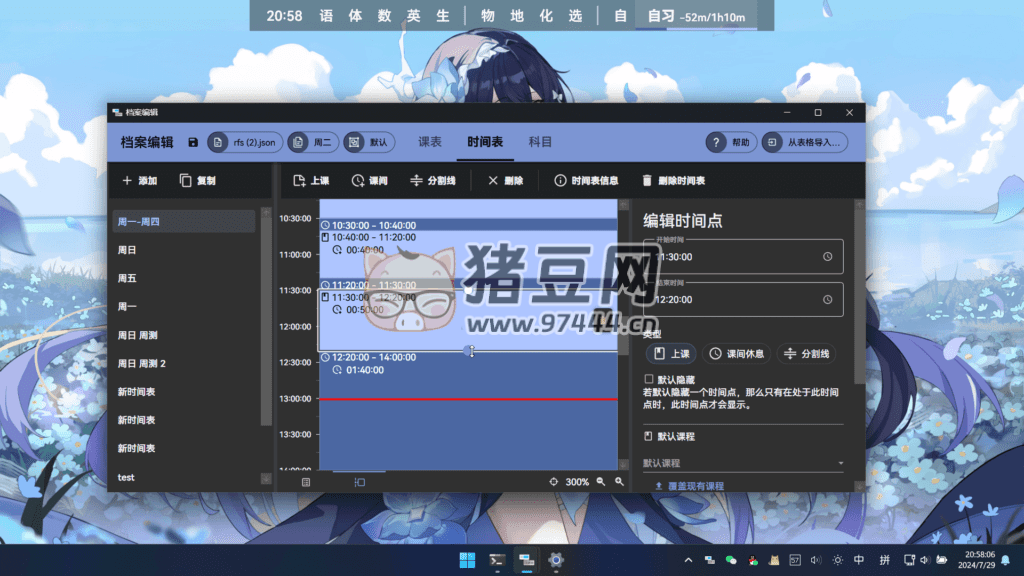Open the 周二 selector chip
Screen dimensions: 1024x576
click(313, 143)
